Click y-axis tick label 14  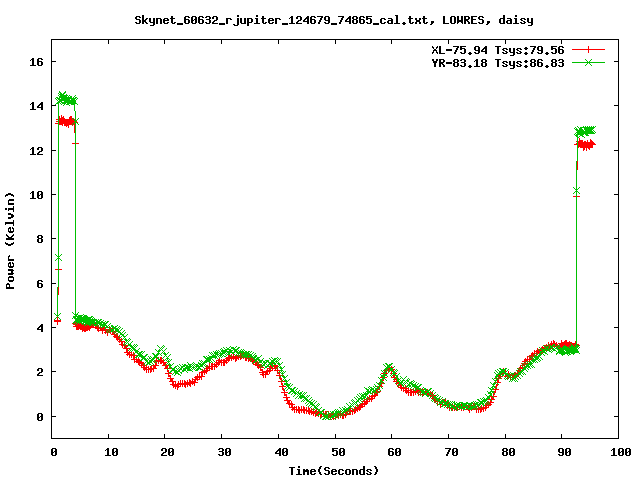[36, 106]
